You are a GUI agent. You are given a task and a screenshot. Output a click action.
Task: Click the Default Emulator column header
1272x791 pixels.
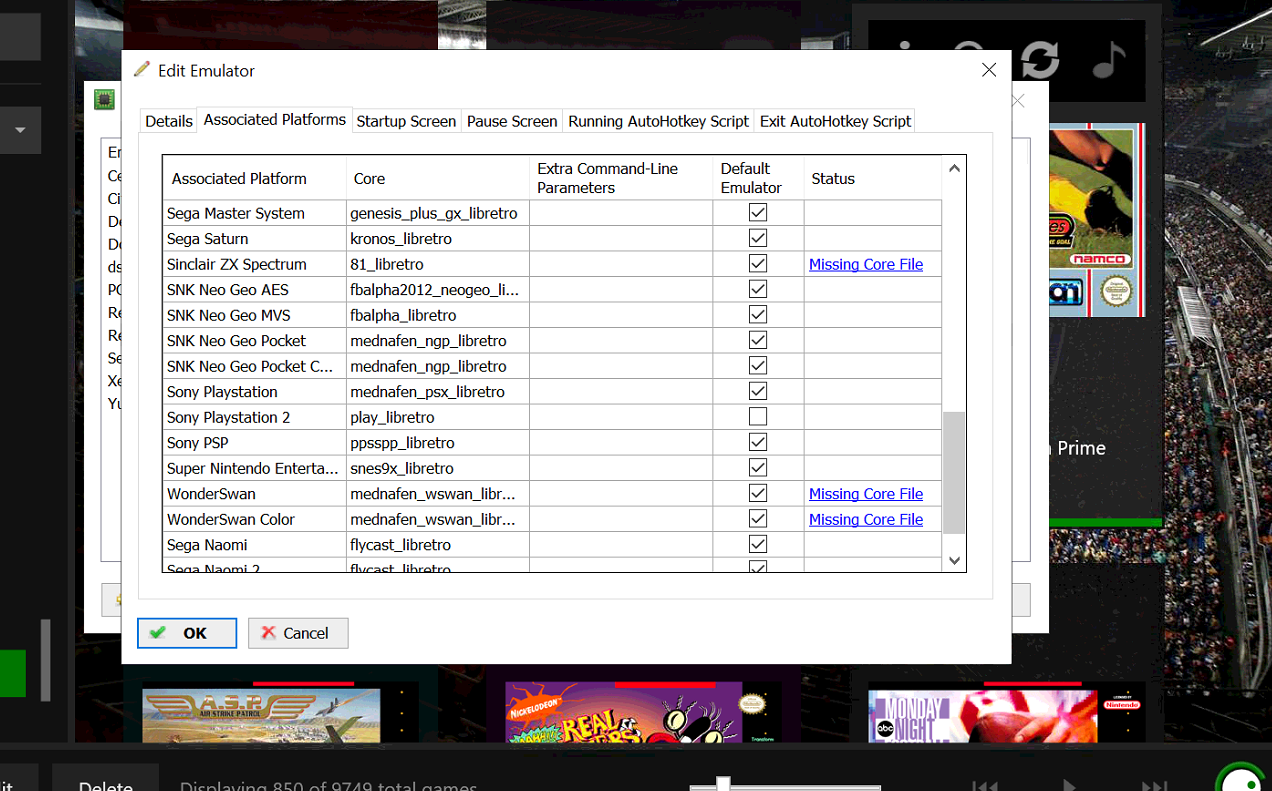758,178
